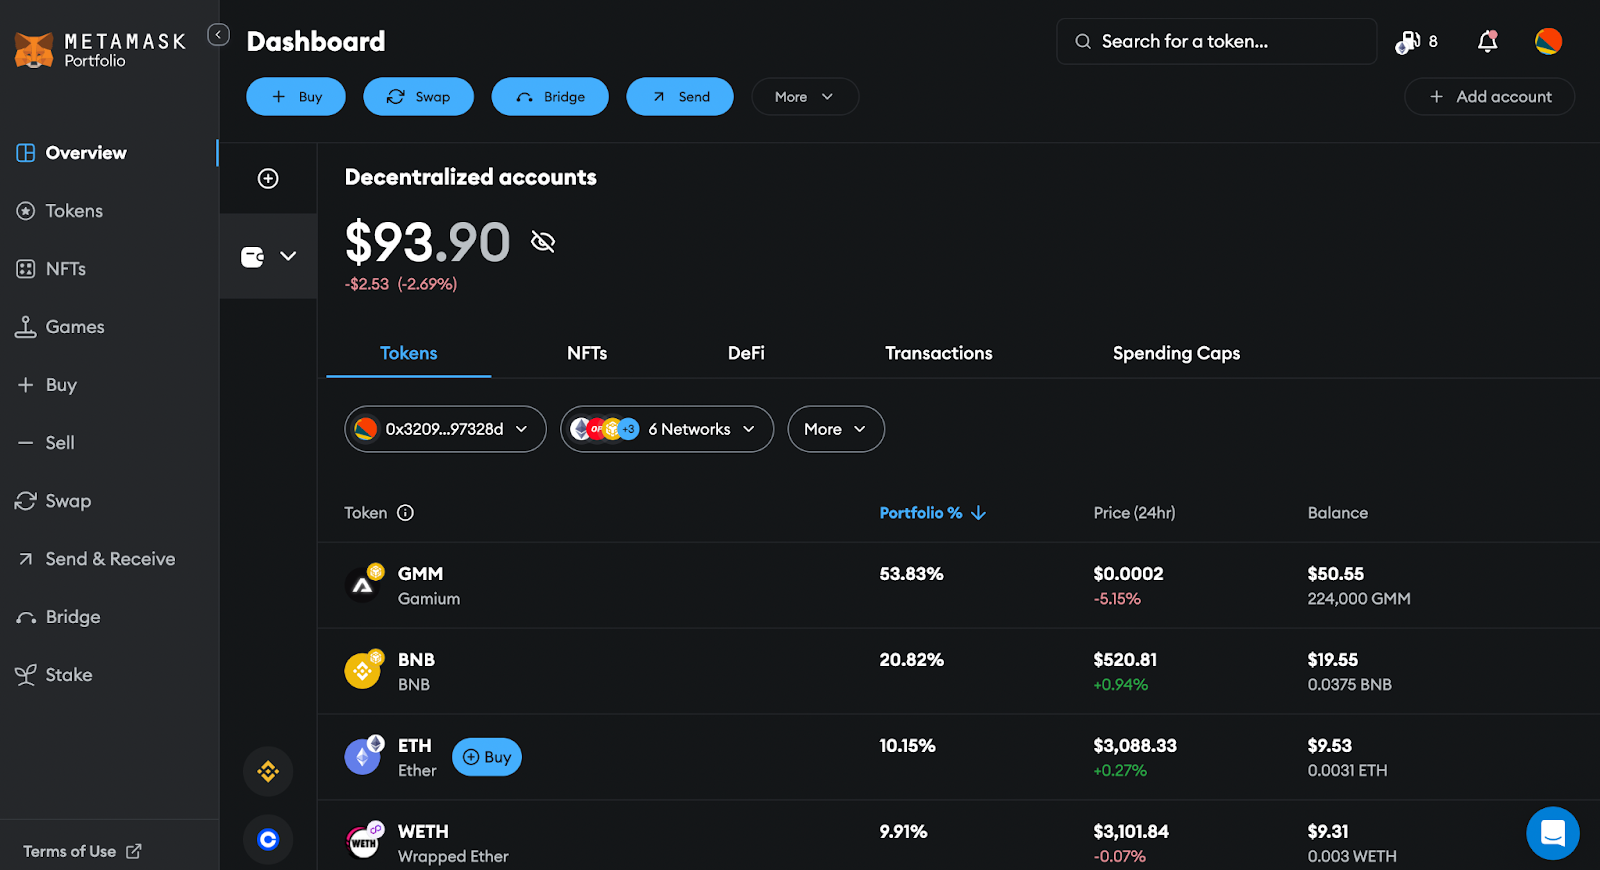Viewport: 1600px width, 870px height.
Task: Open the account avatar in the top right
Action: 1548,41
